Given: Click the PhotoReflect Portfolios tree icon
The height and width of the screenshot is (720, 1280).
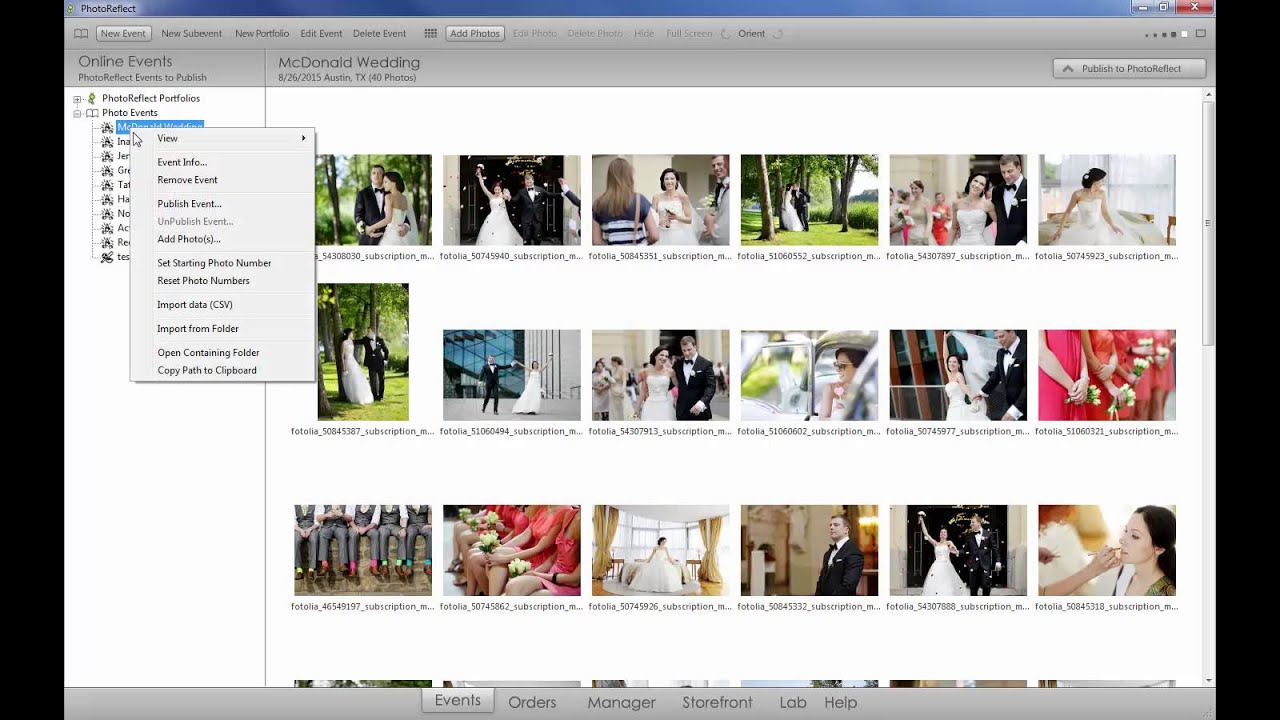Looking at the screenshot, I should click(x=92, y=98).
